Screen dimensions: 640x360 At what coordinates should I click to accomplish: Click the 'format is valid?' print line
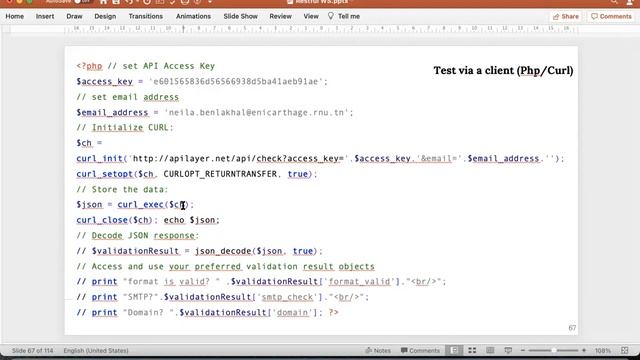pyautogui.click(x=261, y=282)
